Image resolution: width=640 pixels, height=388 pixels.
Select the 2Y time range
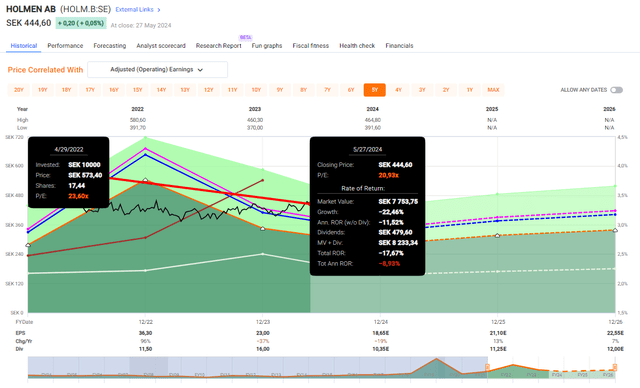(446, 90)
